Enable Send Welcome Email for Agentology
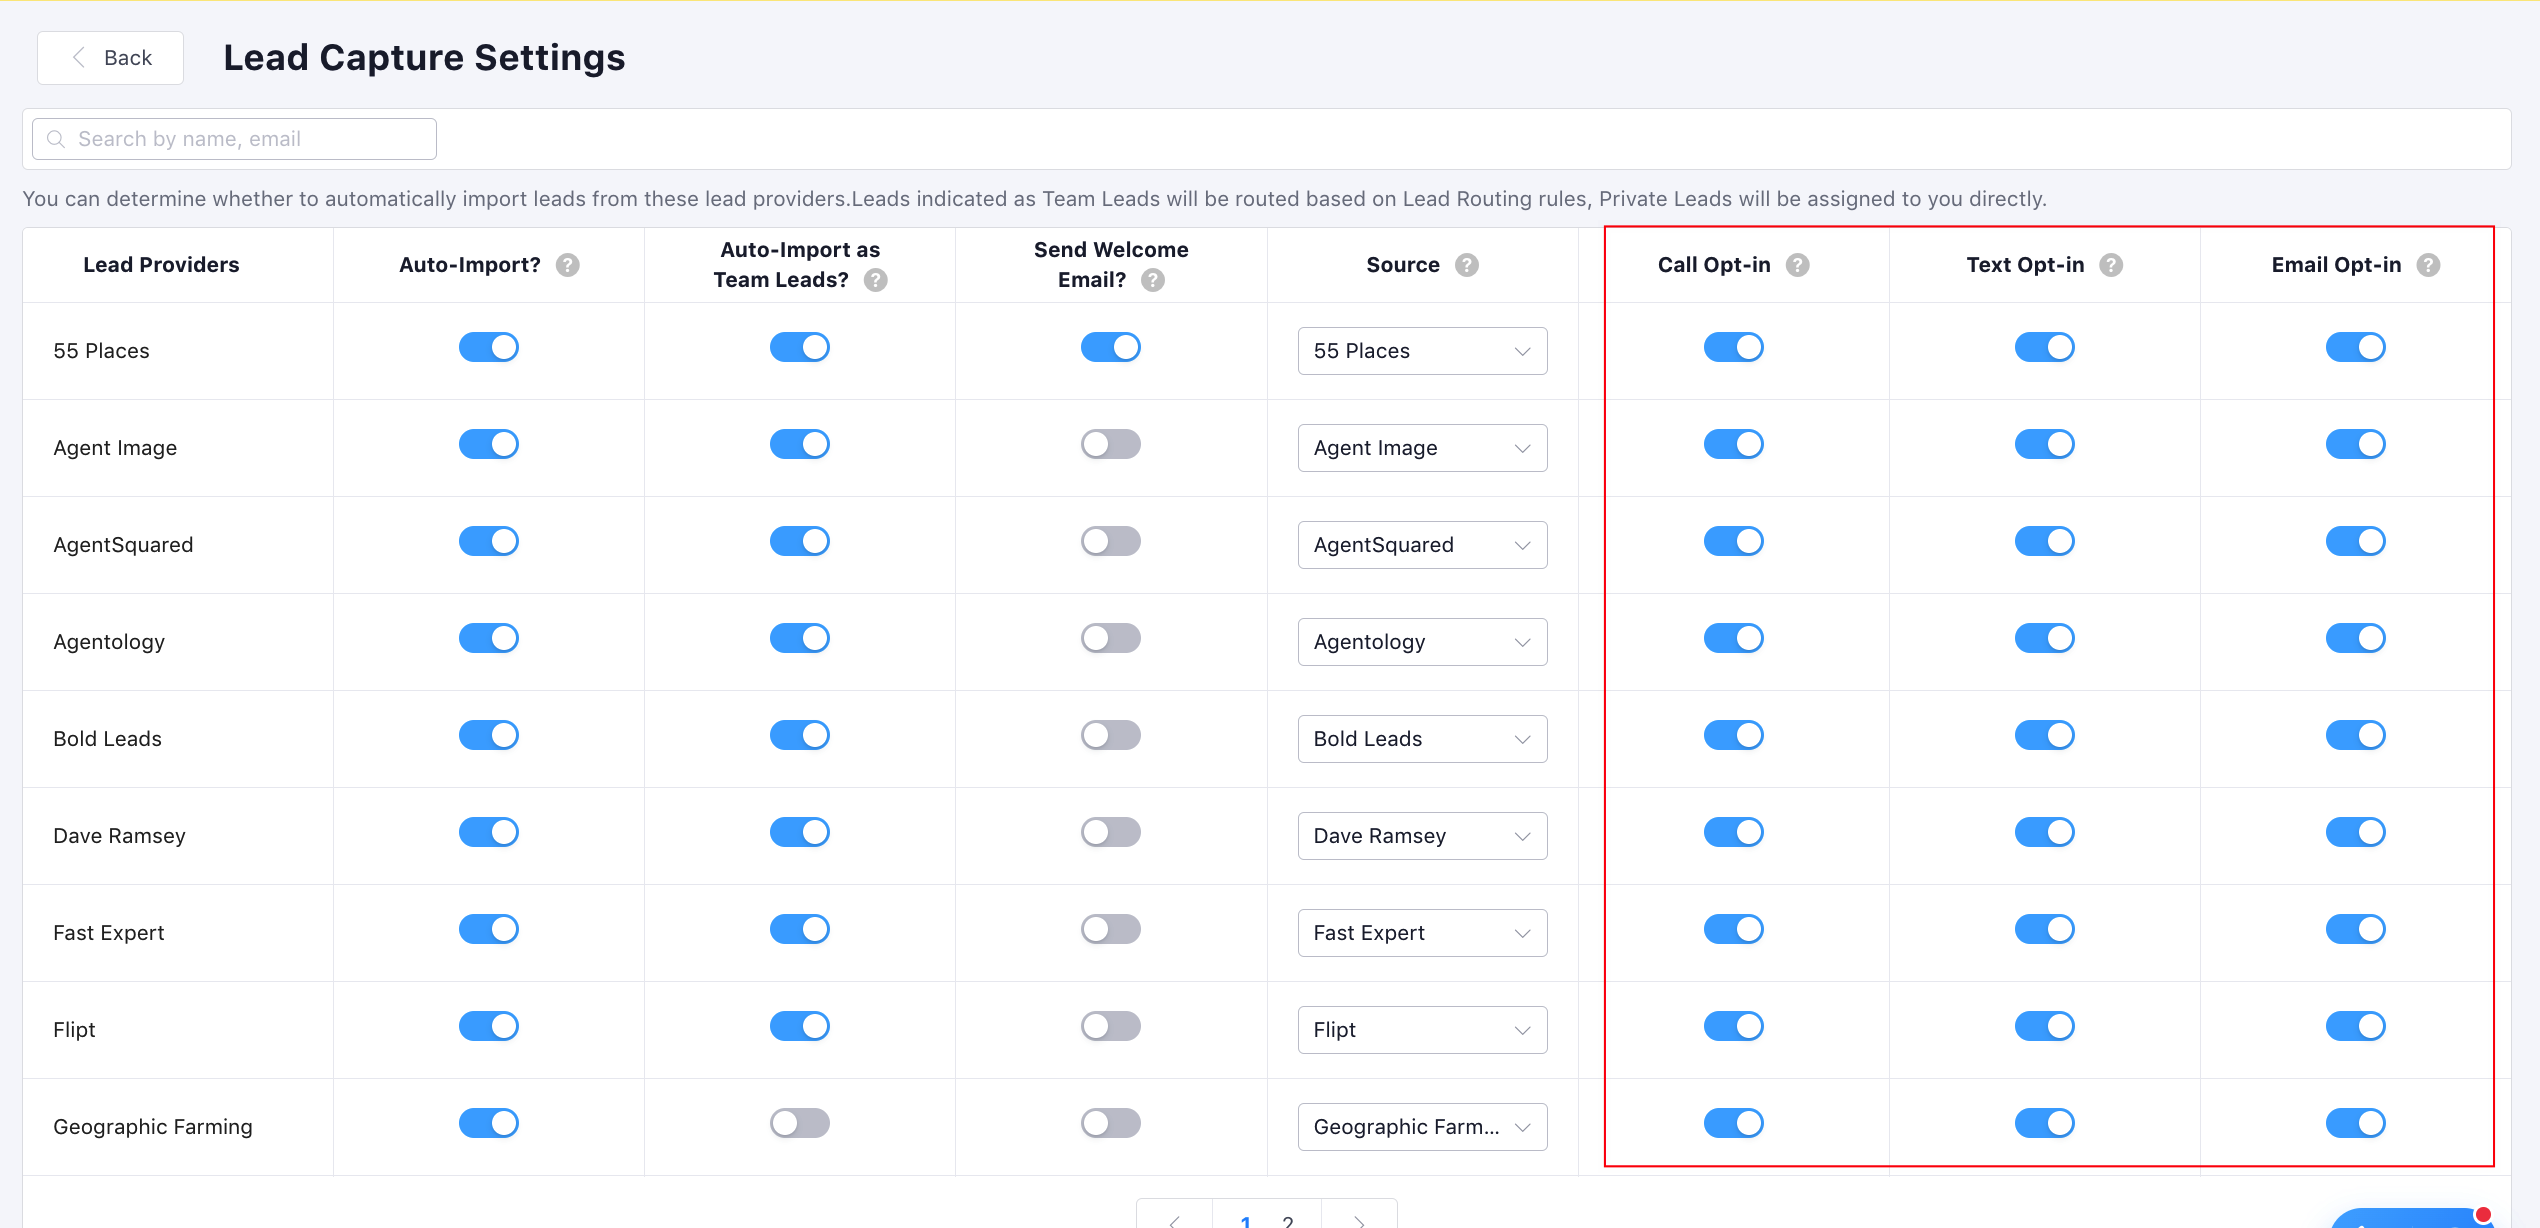 [x=1111, y=638]
